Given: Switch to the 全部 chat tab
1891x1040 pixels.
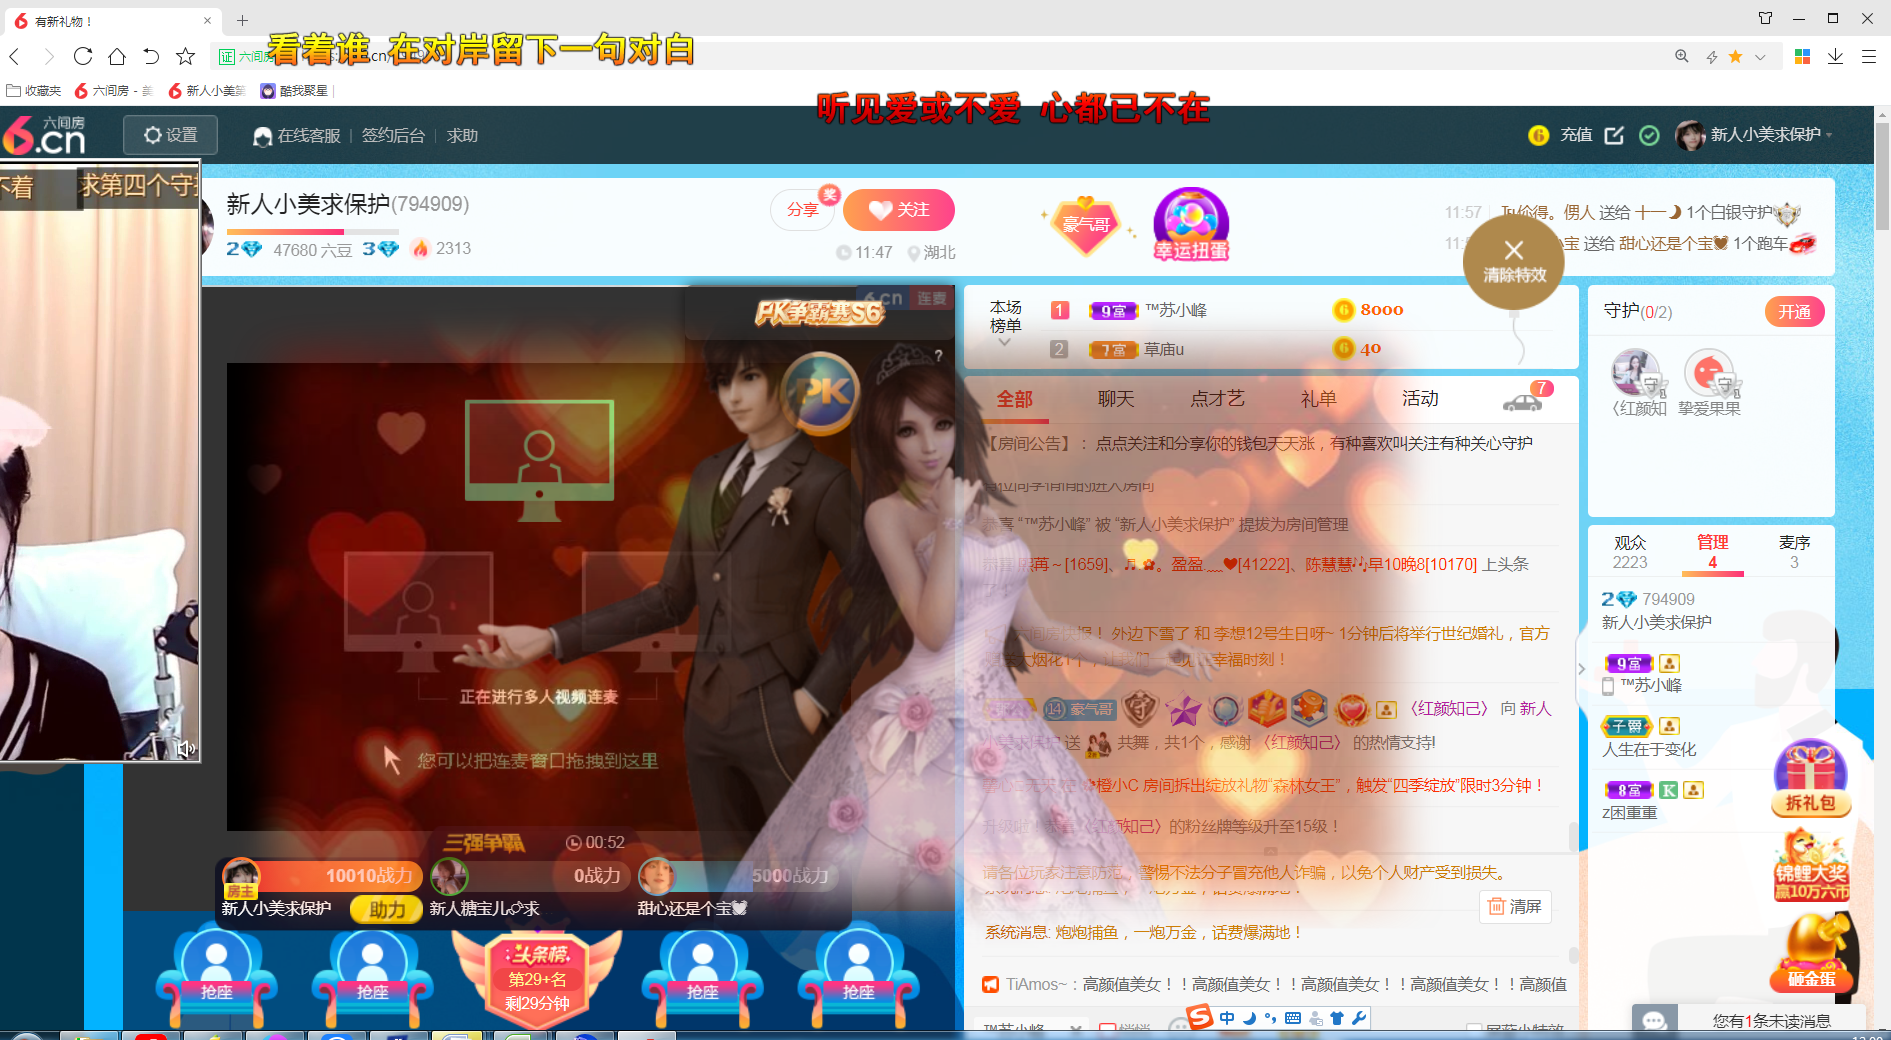Looking at the screenshot, I should pyautogui.click(x=1014, y=399).
